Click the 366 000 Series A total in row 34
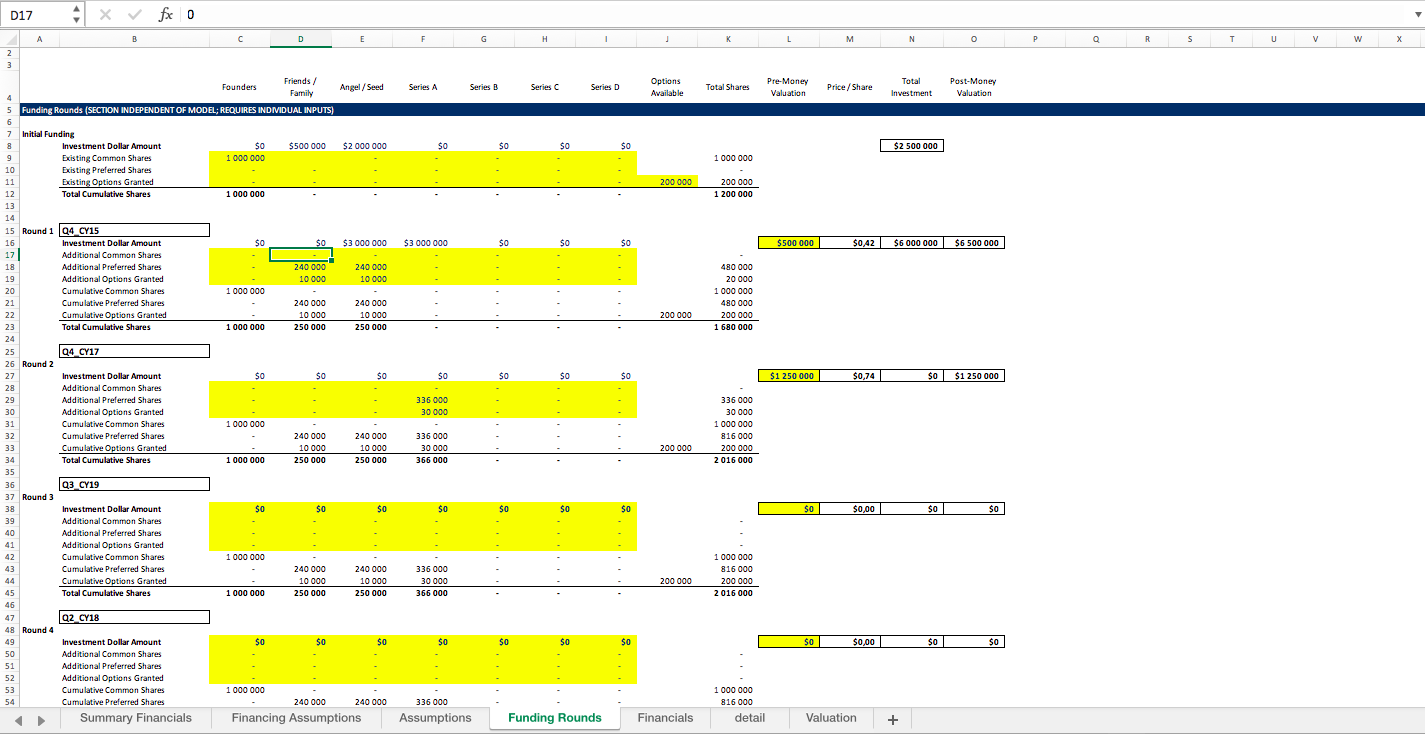Viewport: 1425px width, 734px height. 423,460
